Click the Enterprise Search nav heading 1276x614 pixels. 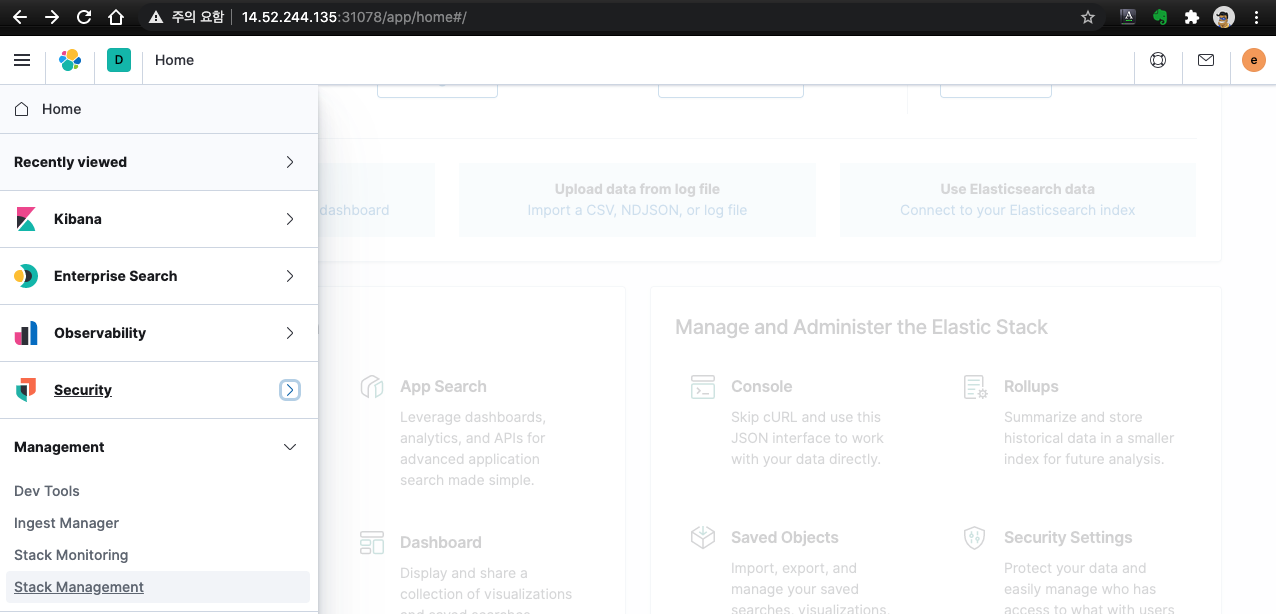[116, 276]
